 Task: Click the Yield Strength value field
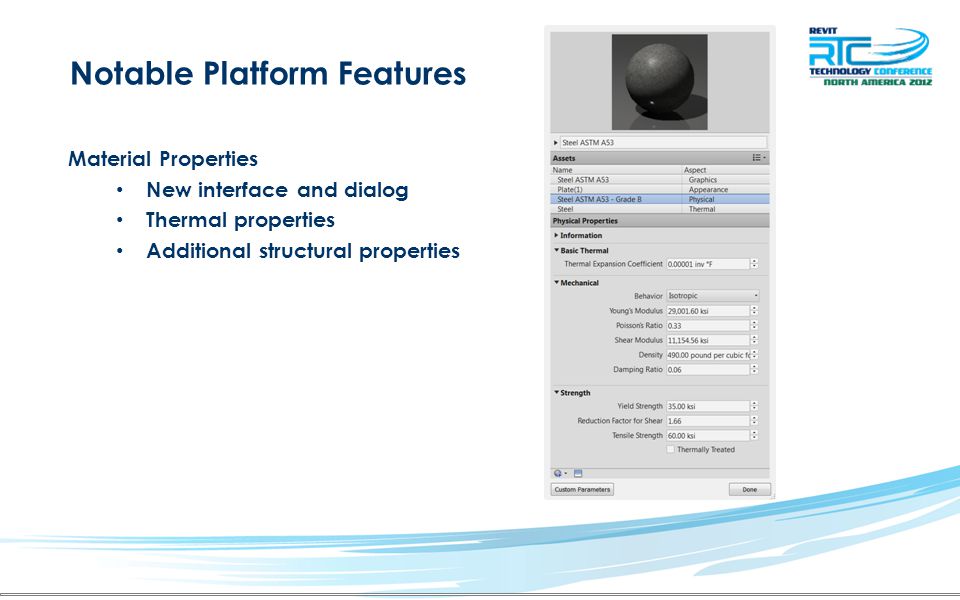pyautogui.click(x=708, y=407)
